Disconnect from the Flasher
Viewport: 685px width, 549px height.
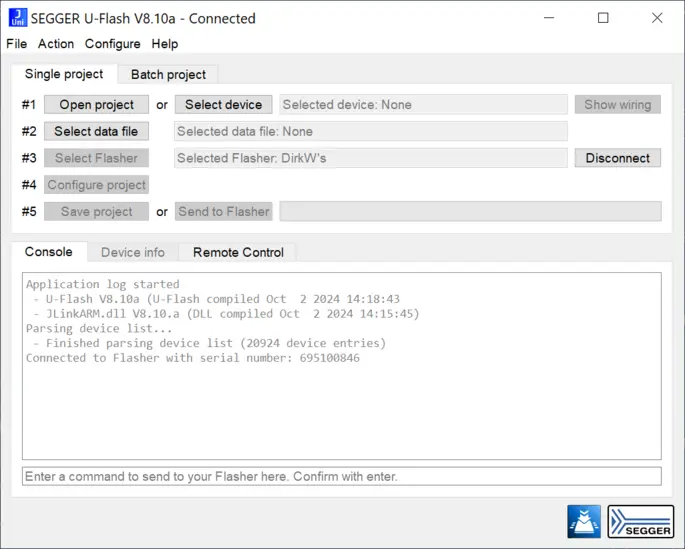click(618, 158)
